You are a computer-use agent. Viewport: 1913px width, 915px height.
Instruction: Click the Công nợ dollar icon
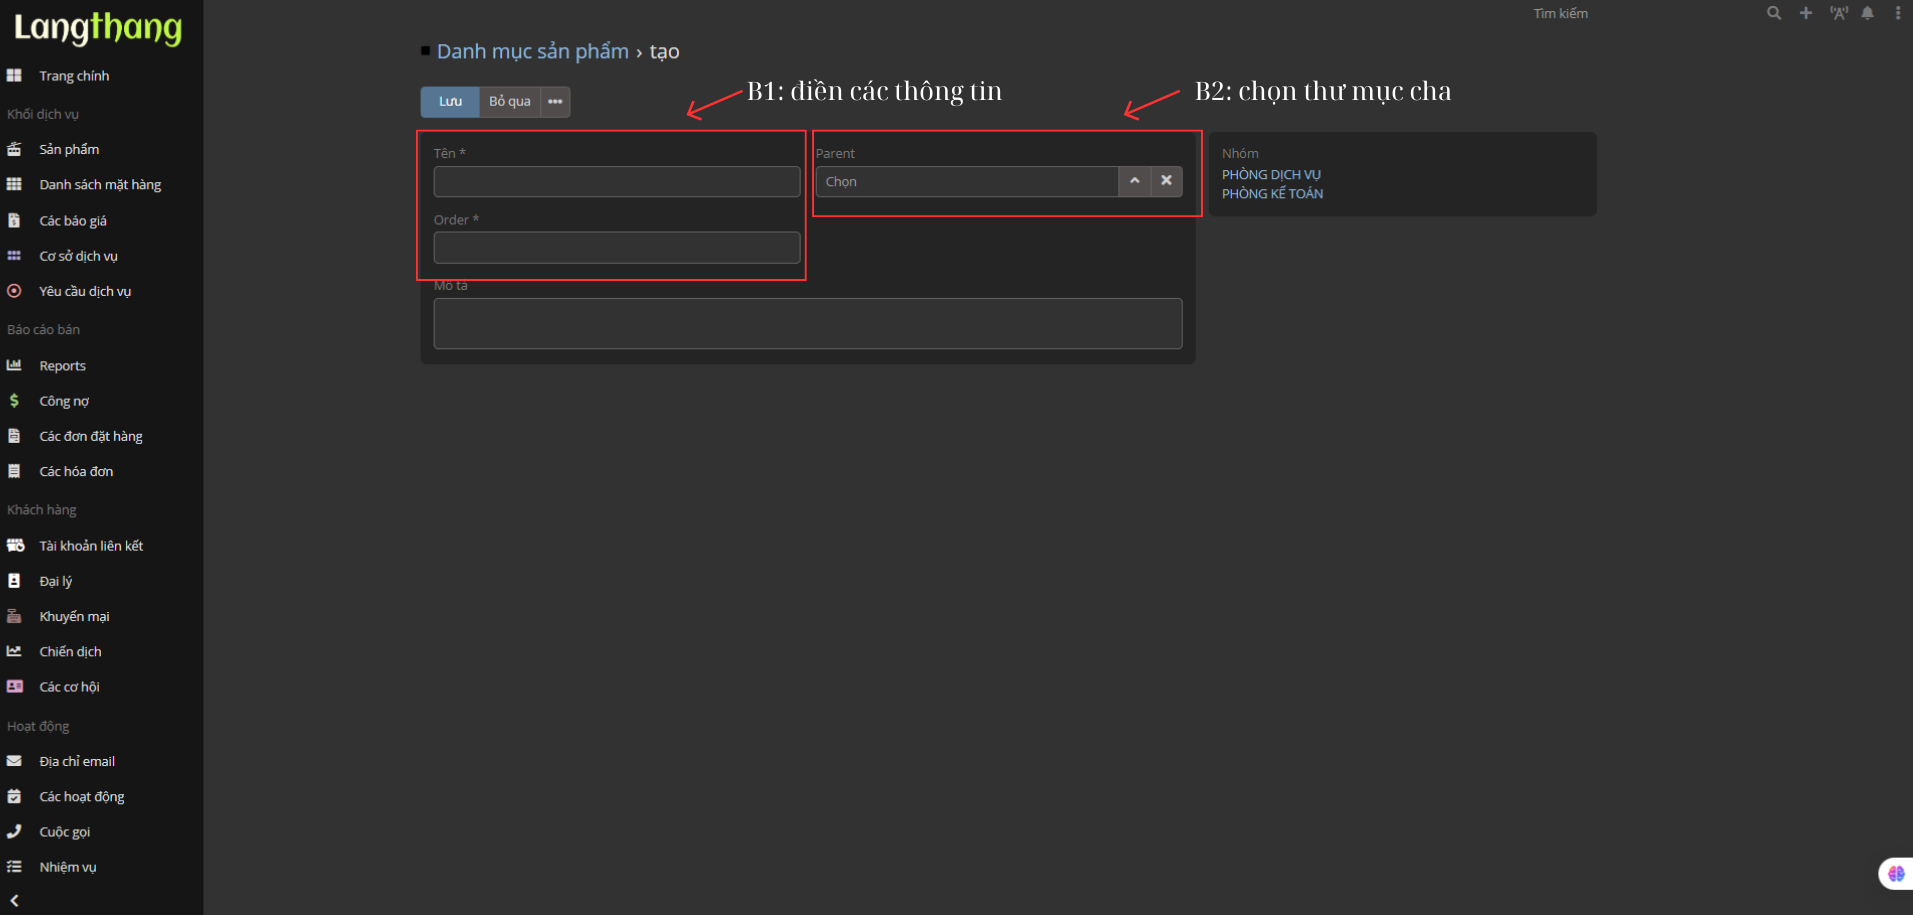pos(14,401)
